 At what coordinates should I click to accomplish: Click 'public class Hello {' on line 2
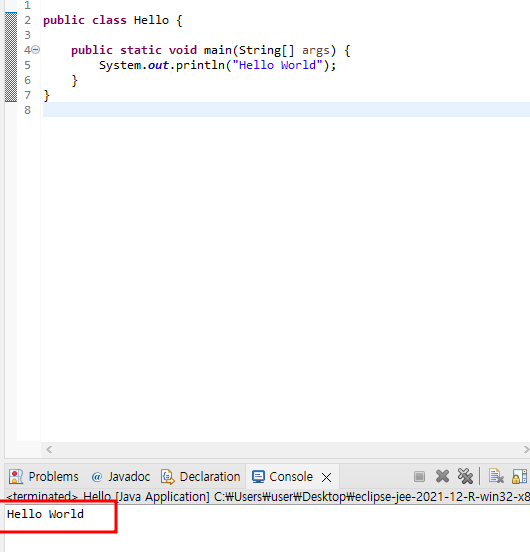(x=113, y=20)
